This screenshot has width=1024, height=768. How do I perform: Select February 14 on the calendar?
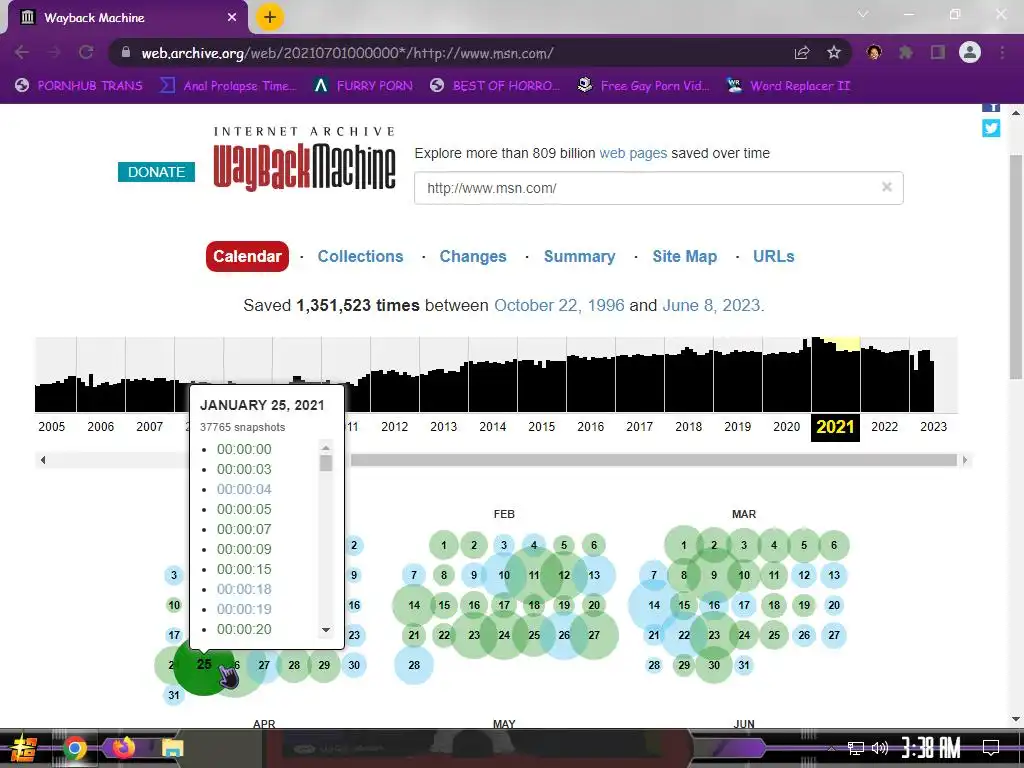413,605
